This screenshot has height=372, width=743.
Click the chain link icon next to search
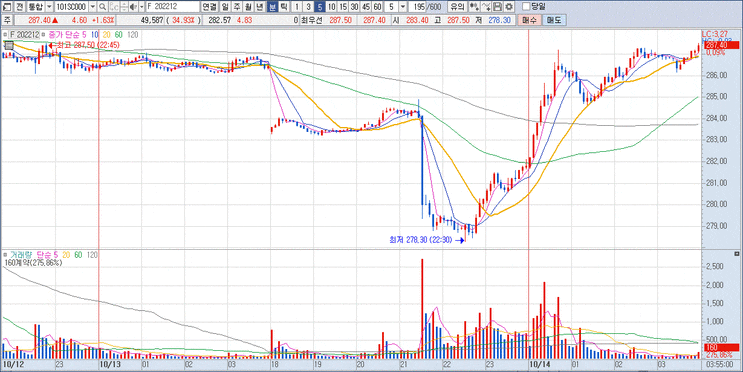pyautogui.click(x=113, y=7)
